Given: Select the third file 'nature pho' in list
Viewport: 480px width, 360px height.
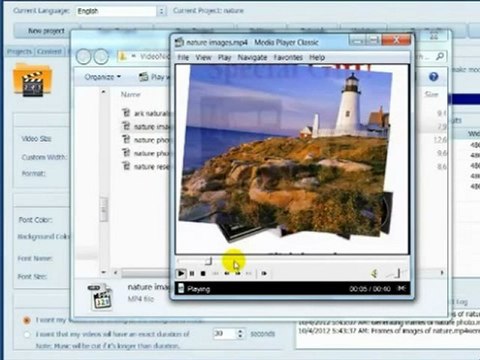Looking at the screenshot, I should click(x=147, y=140).
